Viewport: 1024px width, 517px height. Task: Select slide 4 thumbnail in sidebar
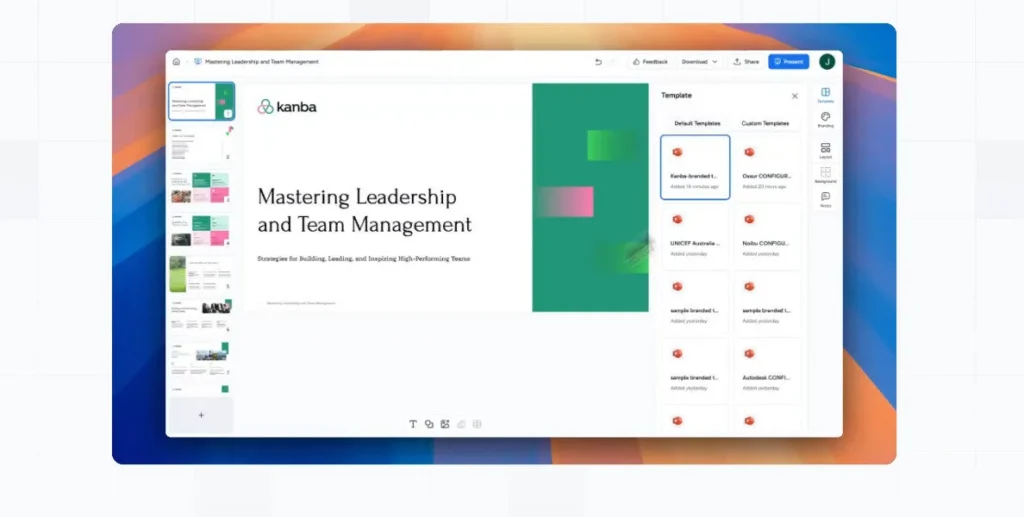coord(201,230)
